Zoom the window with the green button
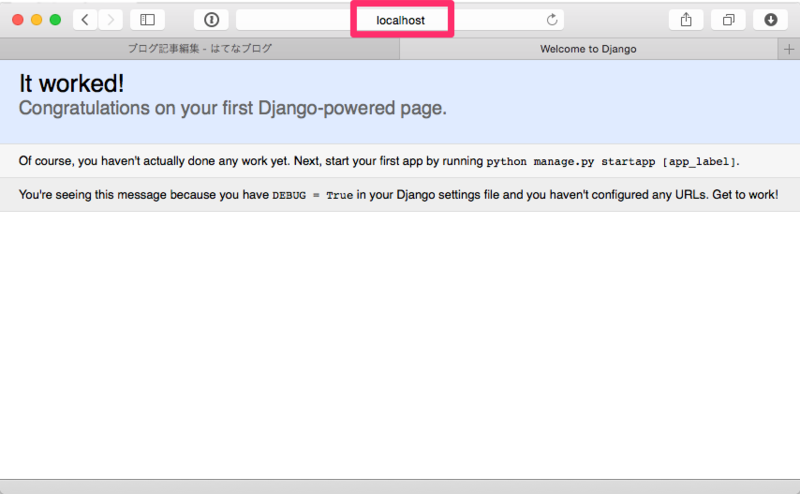The width and height of the screenshot is (800, 494). click(x=55, y=20)
